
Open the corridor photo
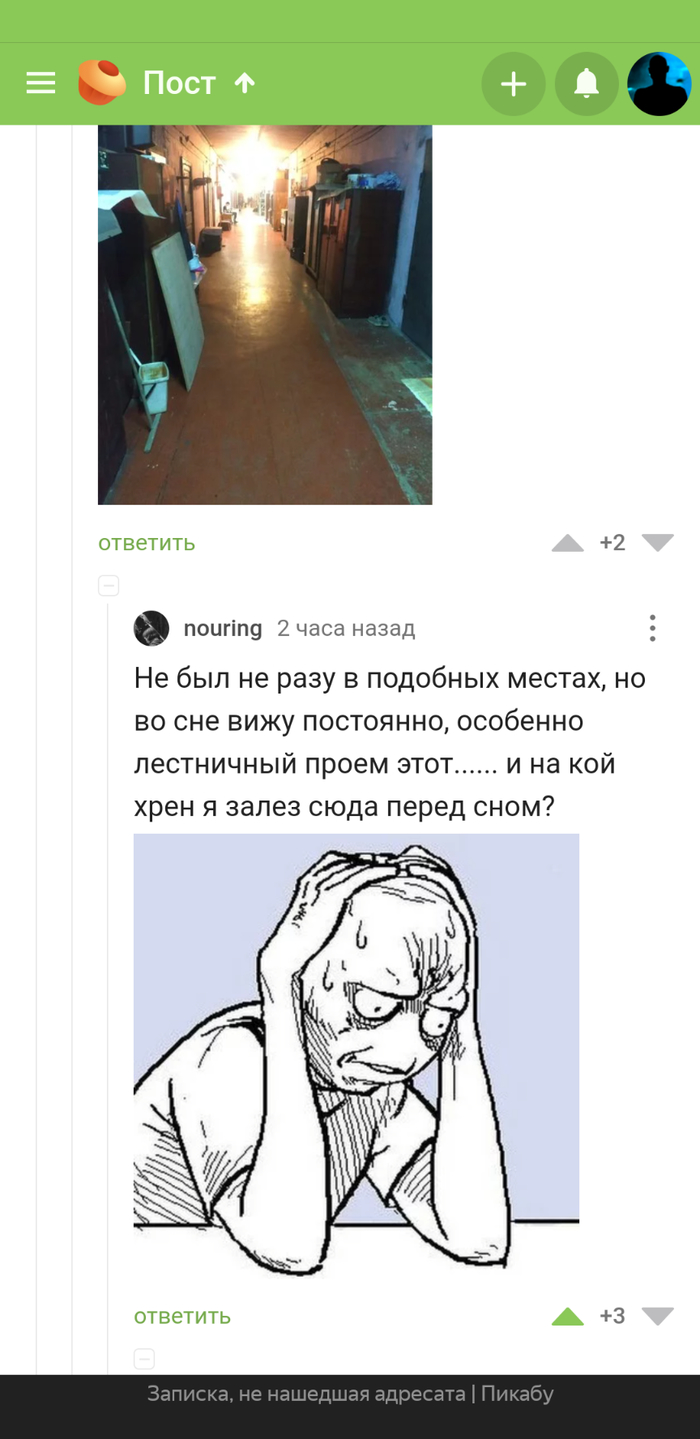(265, 314)
